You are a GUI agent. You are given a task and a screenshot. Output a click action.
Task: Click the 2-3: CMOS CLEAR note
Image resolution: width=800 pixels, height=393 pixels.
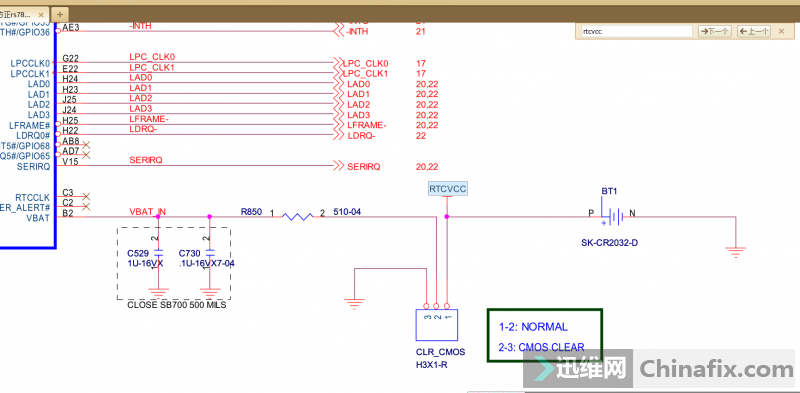pyautogui.click(x=541, y=348)
